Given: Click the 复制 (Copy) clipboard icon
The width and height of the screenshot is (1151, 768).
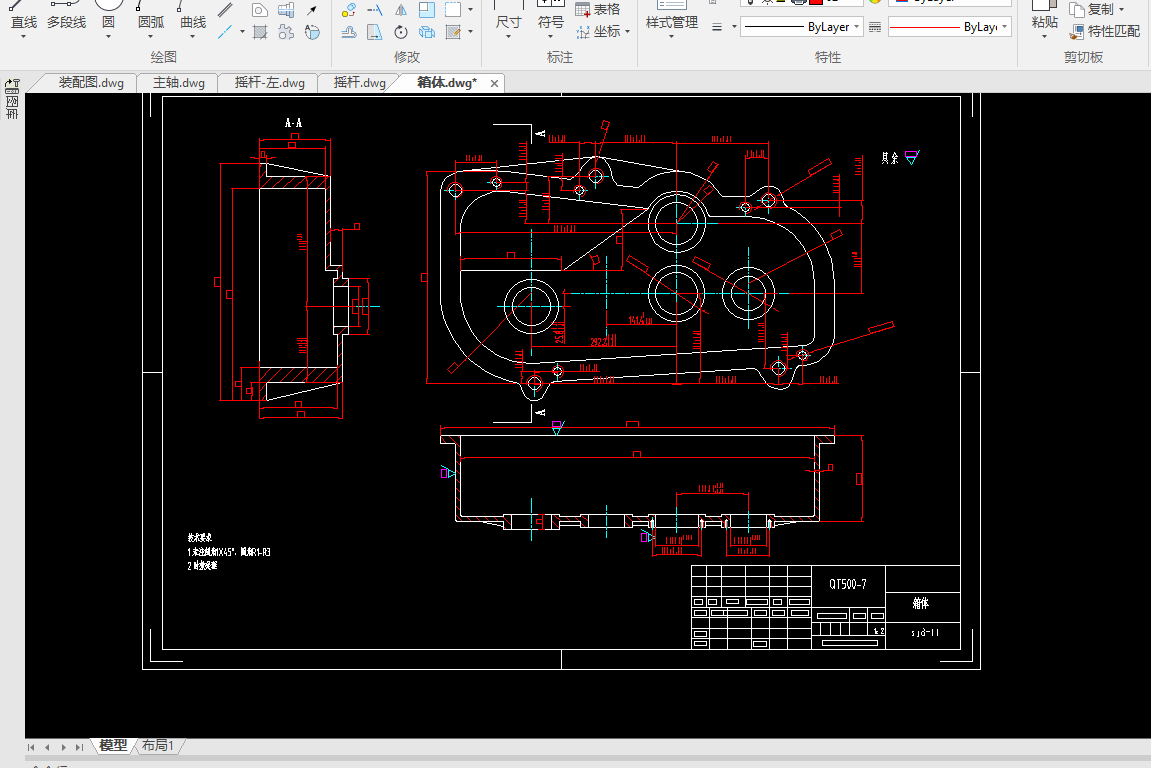Looking at the screenshot, I should [x=1078, y=9].
